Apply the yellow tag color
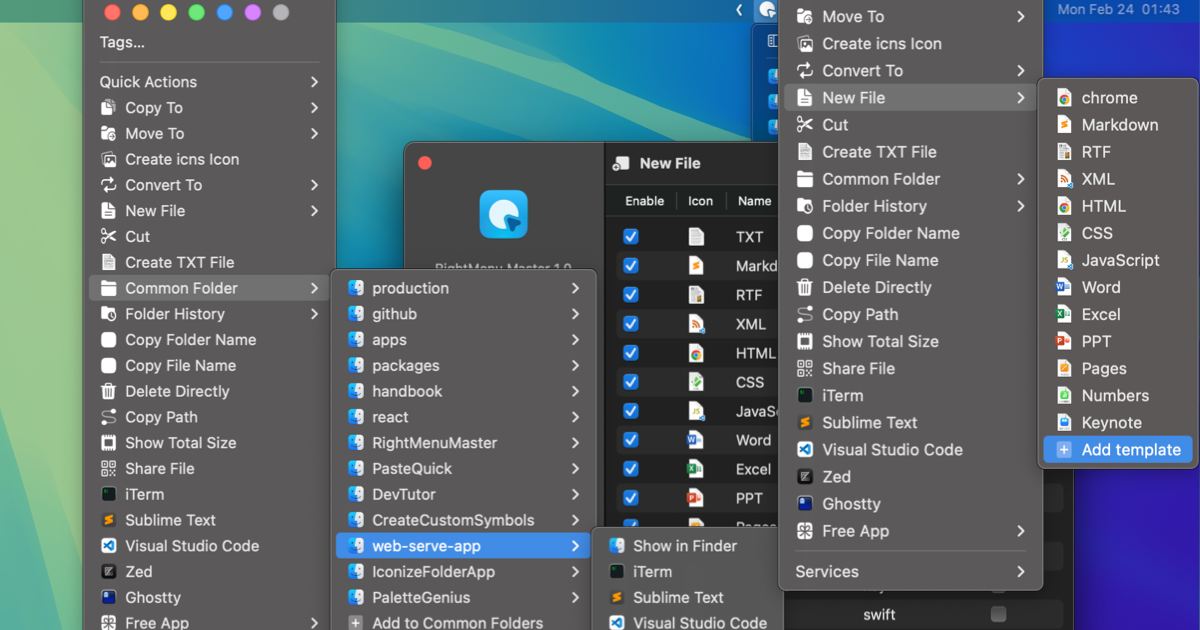Screen dimensions: 1200x630 coord(168,13)
